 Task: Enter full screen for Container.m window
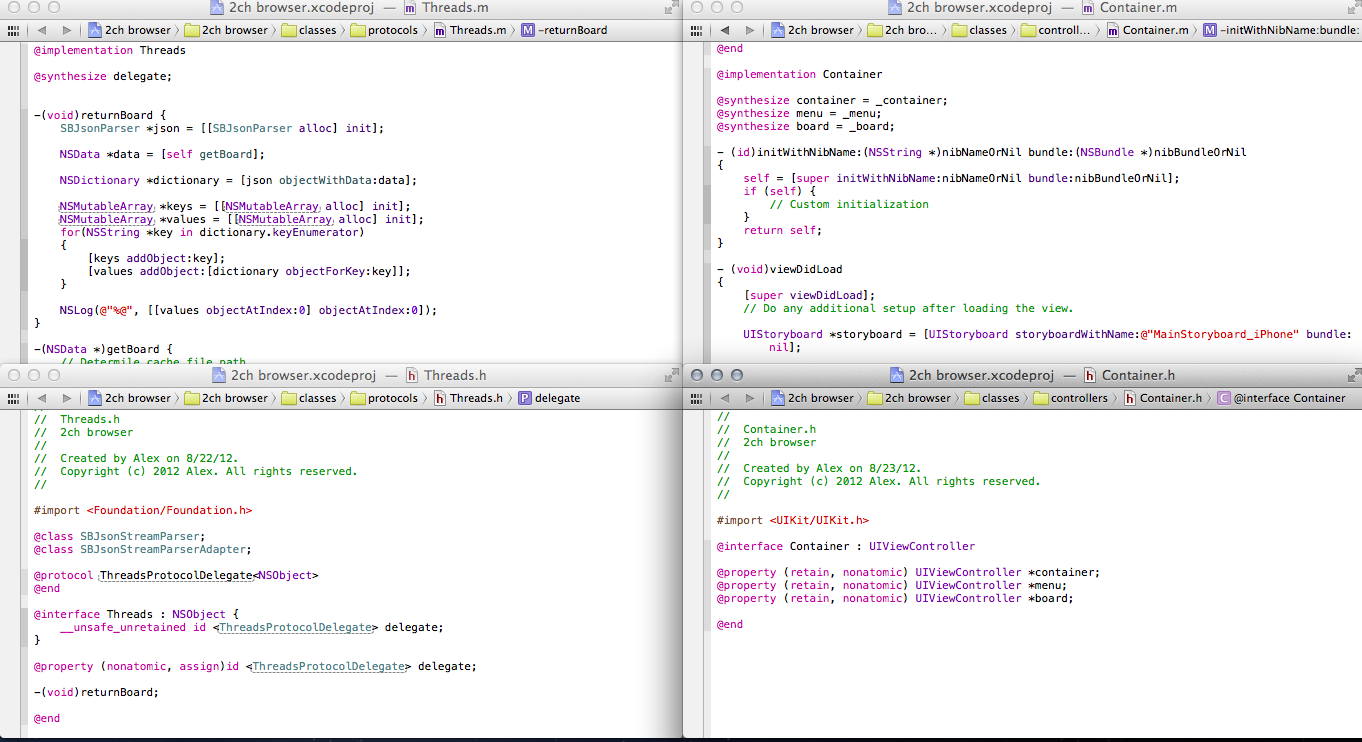pos(1353,8)
